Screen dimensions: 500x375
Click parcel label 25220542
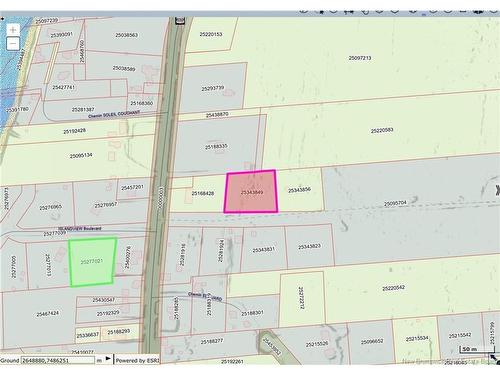coord(394,288)
